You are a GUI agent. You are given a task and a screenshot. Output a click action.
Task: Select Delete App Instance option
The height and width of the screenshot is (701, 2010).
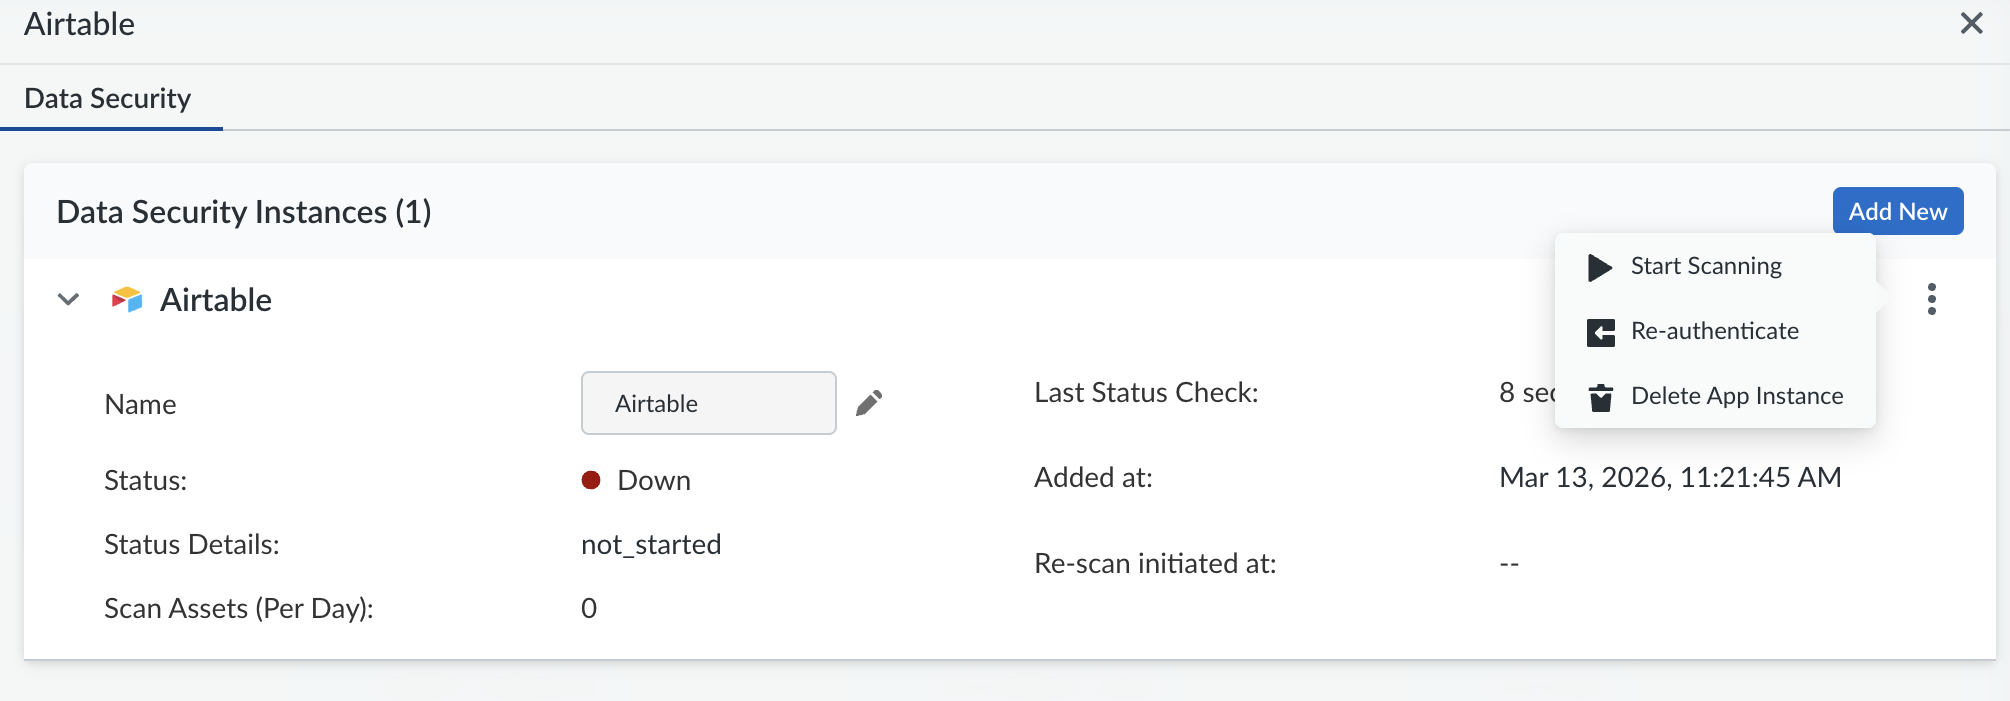click(1736, 396)
